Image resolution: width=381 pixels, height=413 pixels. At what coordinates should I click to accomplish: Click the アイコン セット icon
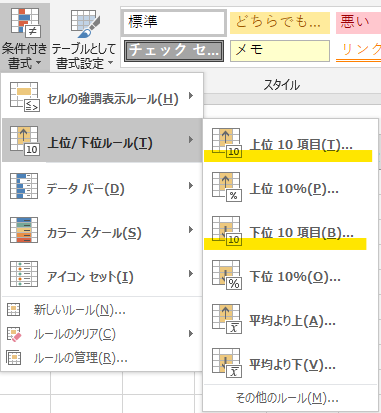24,274
